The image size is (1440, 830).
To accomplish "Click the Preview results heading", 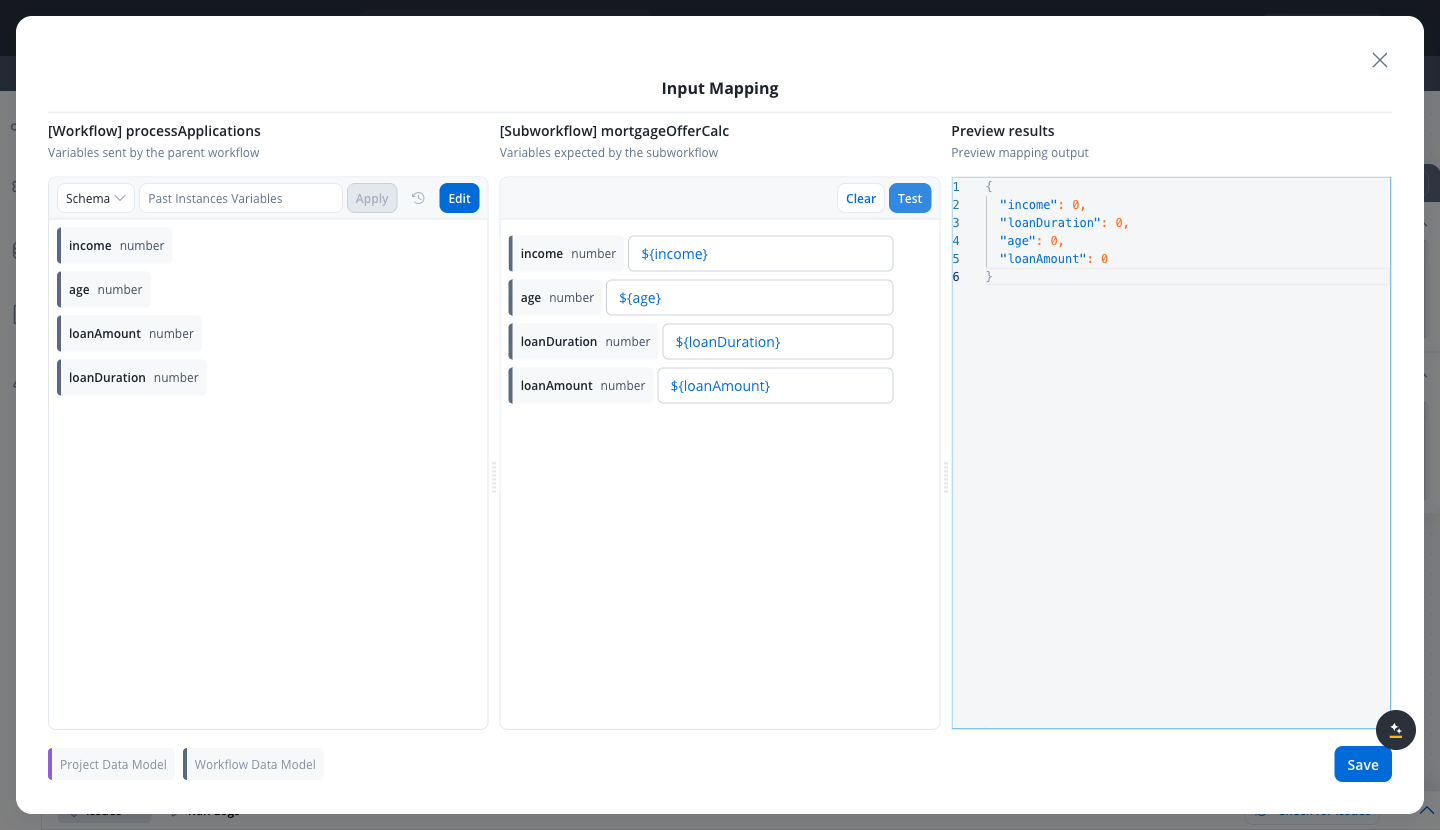I will pyautogui.click(x=1003, y=131).
